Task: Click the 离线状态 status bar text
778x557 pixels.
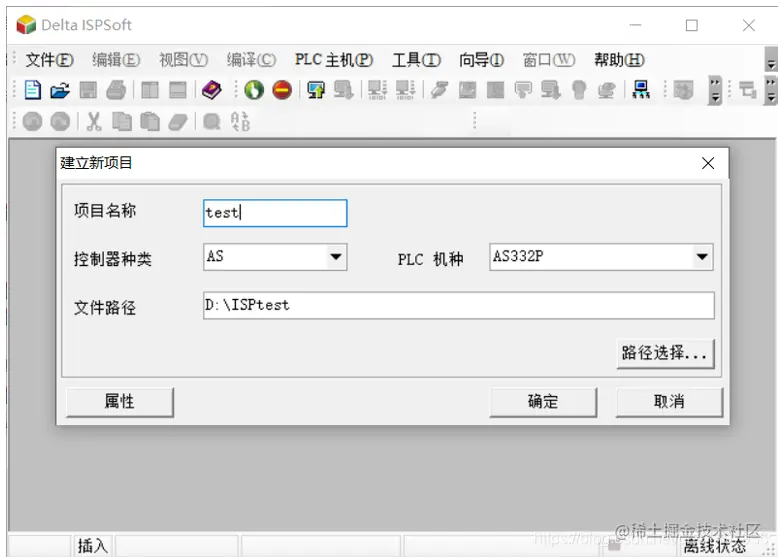Action: point(714,546)
